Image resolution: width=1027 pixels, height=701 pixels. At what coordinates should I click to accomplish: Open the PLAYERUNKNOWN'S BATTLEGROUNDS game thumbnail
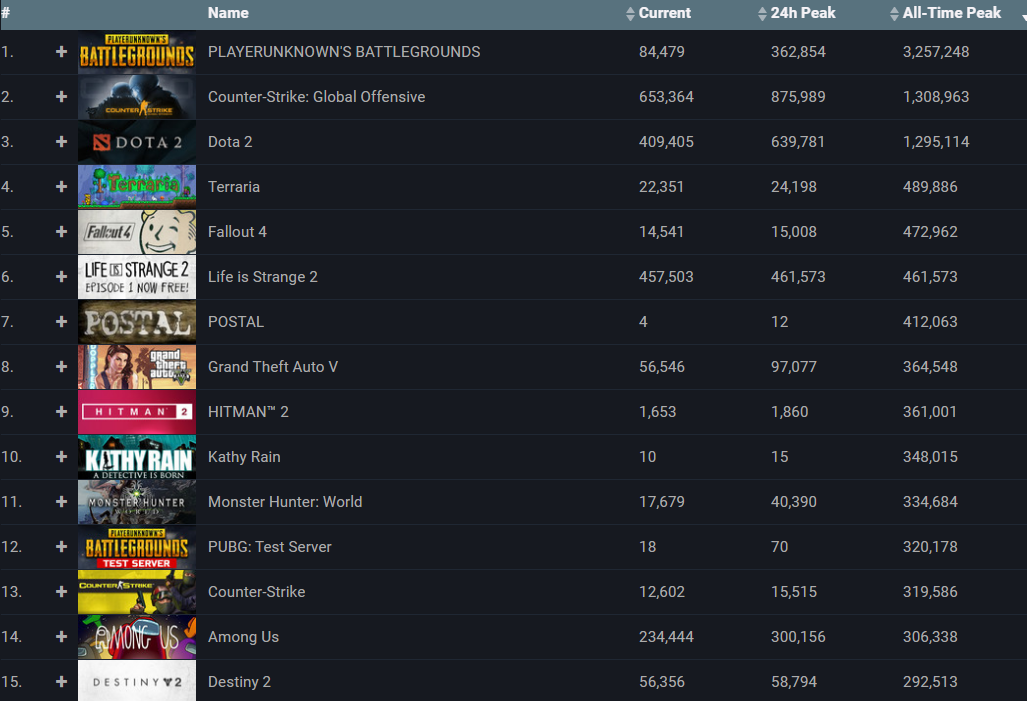click(137, 52)
